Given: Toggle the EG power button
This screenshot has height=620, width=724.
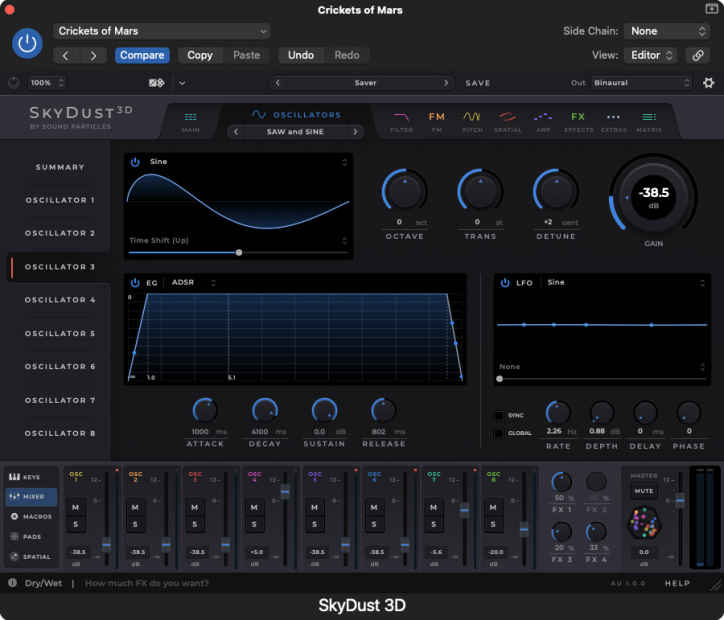Looking at the screenshot, I should (135, 283).
